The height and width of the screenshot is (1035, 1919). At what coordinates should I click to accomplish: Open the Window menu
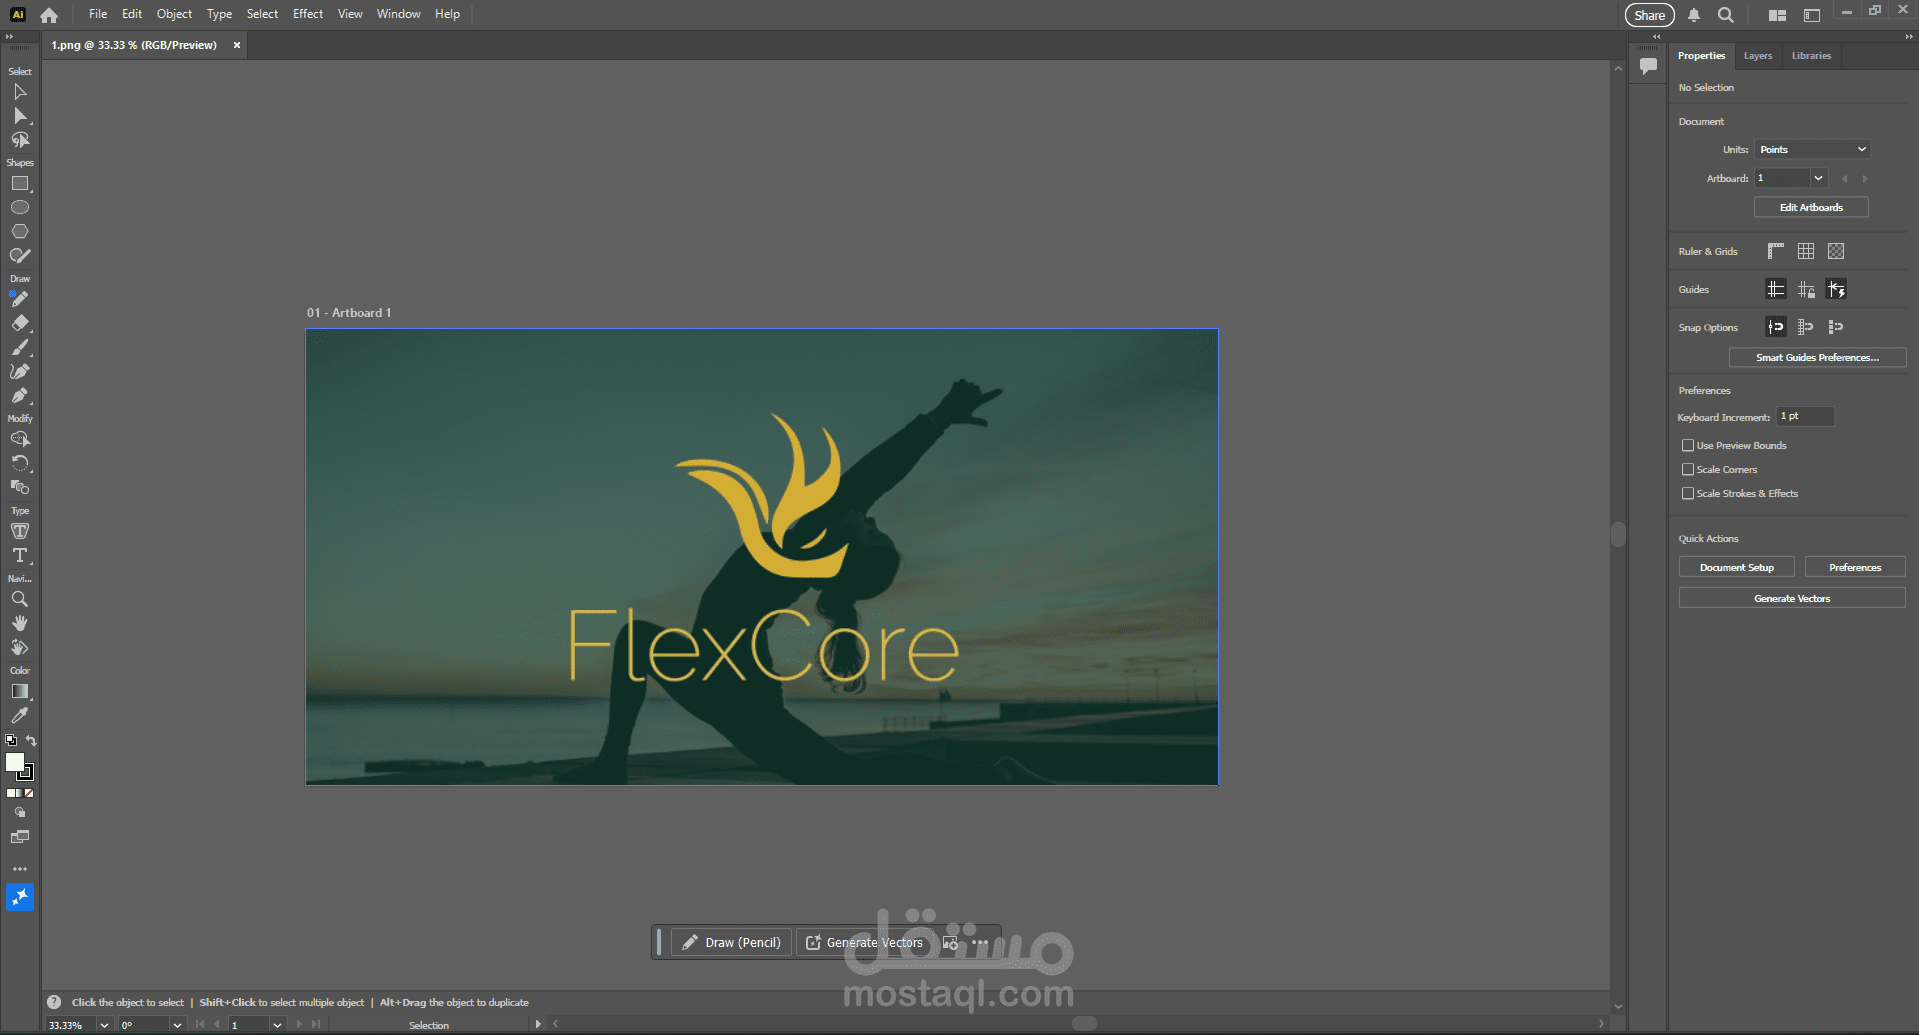399,14
